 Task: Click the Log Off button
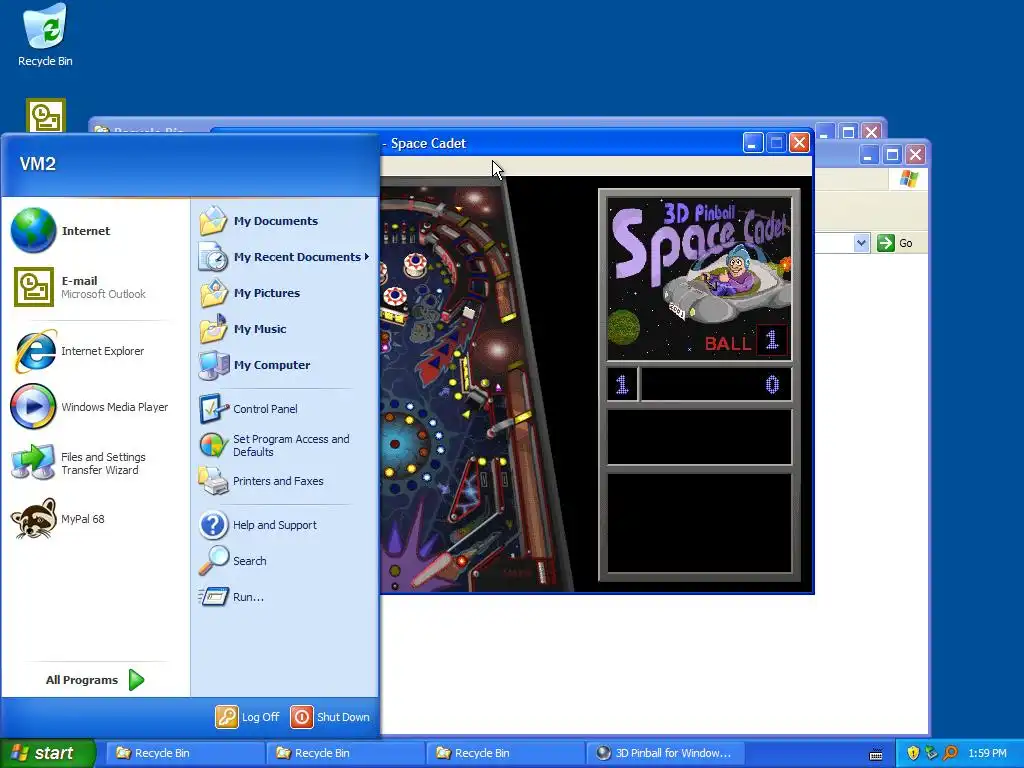point(248,717)
